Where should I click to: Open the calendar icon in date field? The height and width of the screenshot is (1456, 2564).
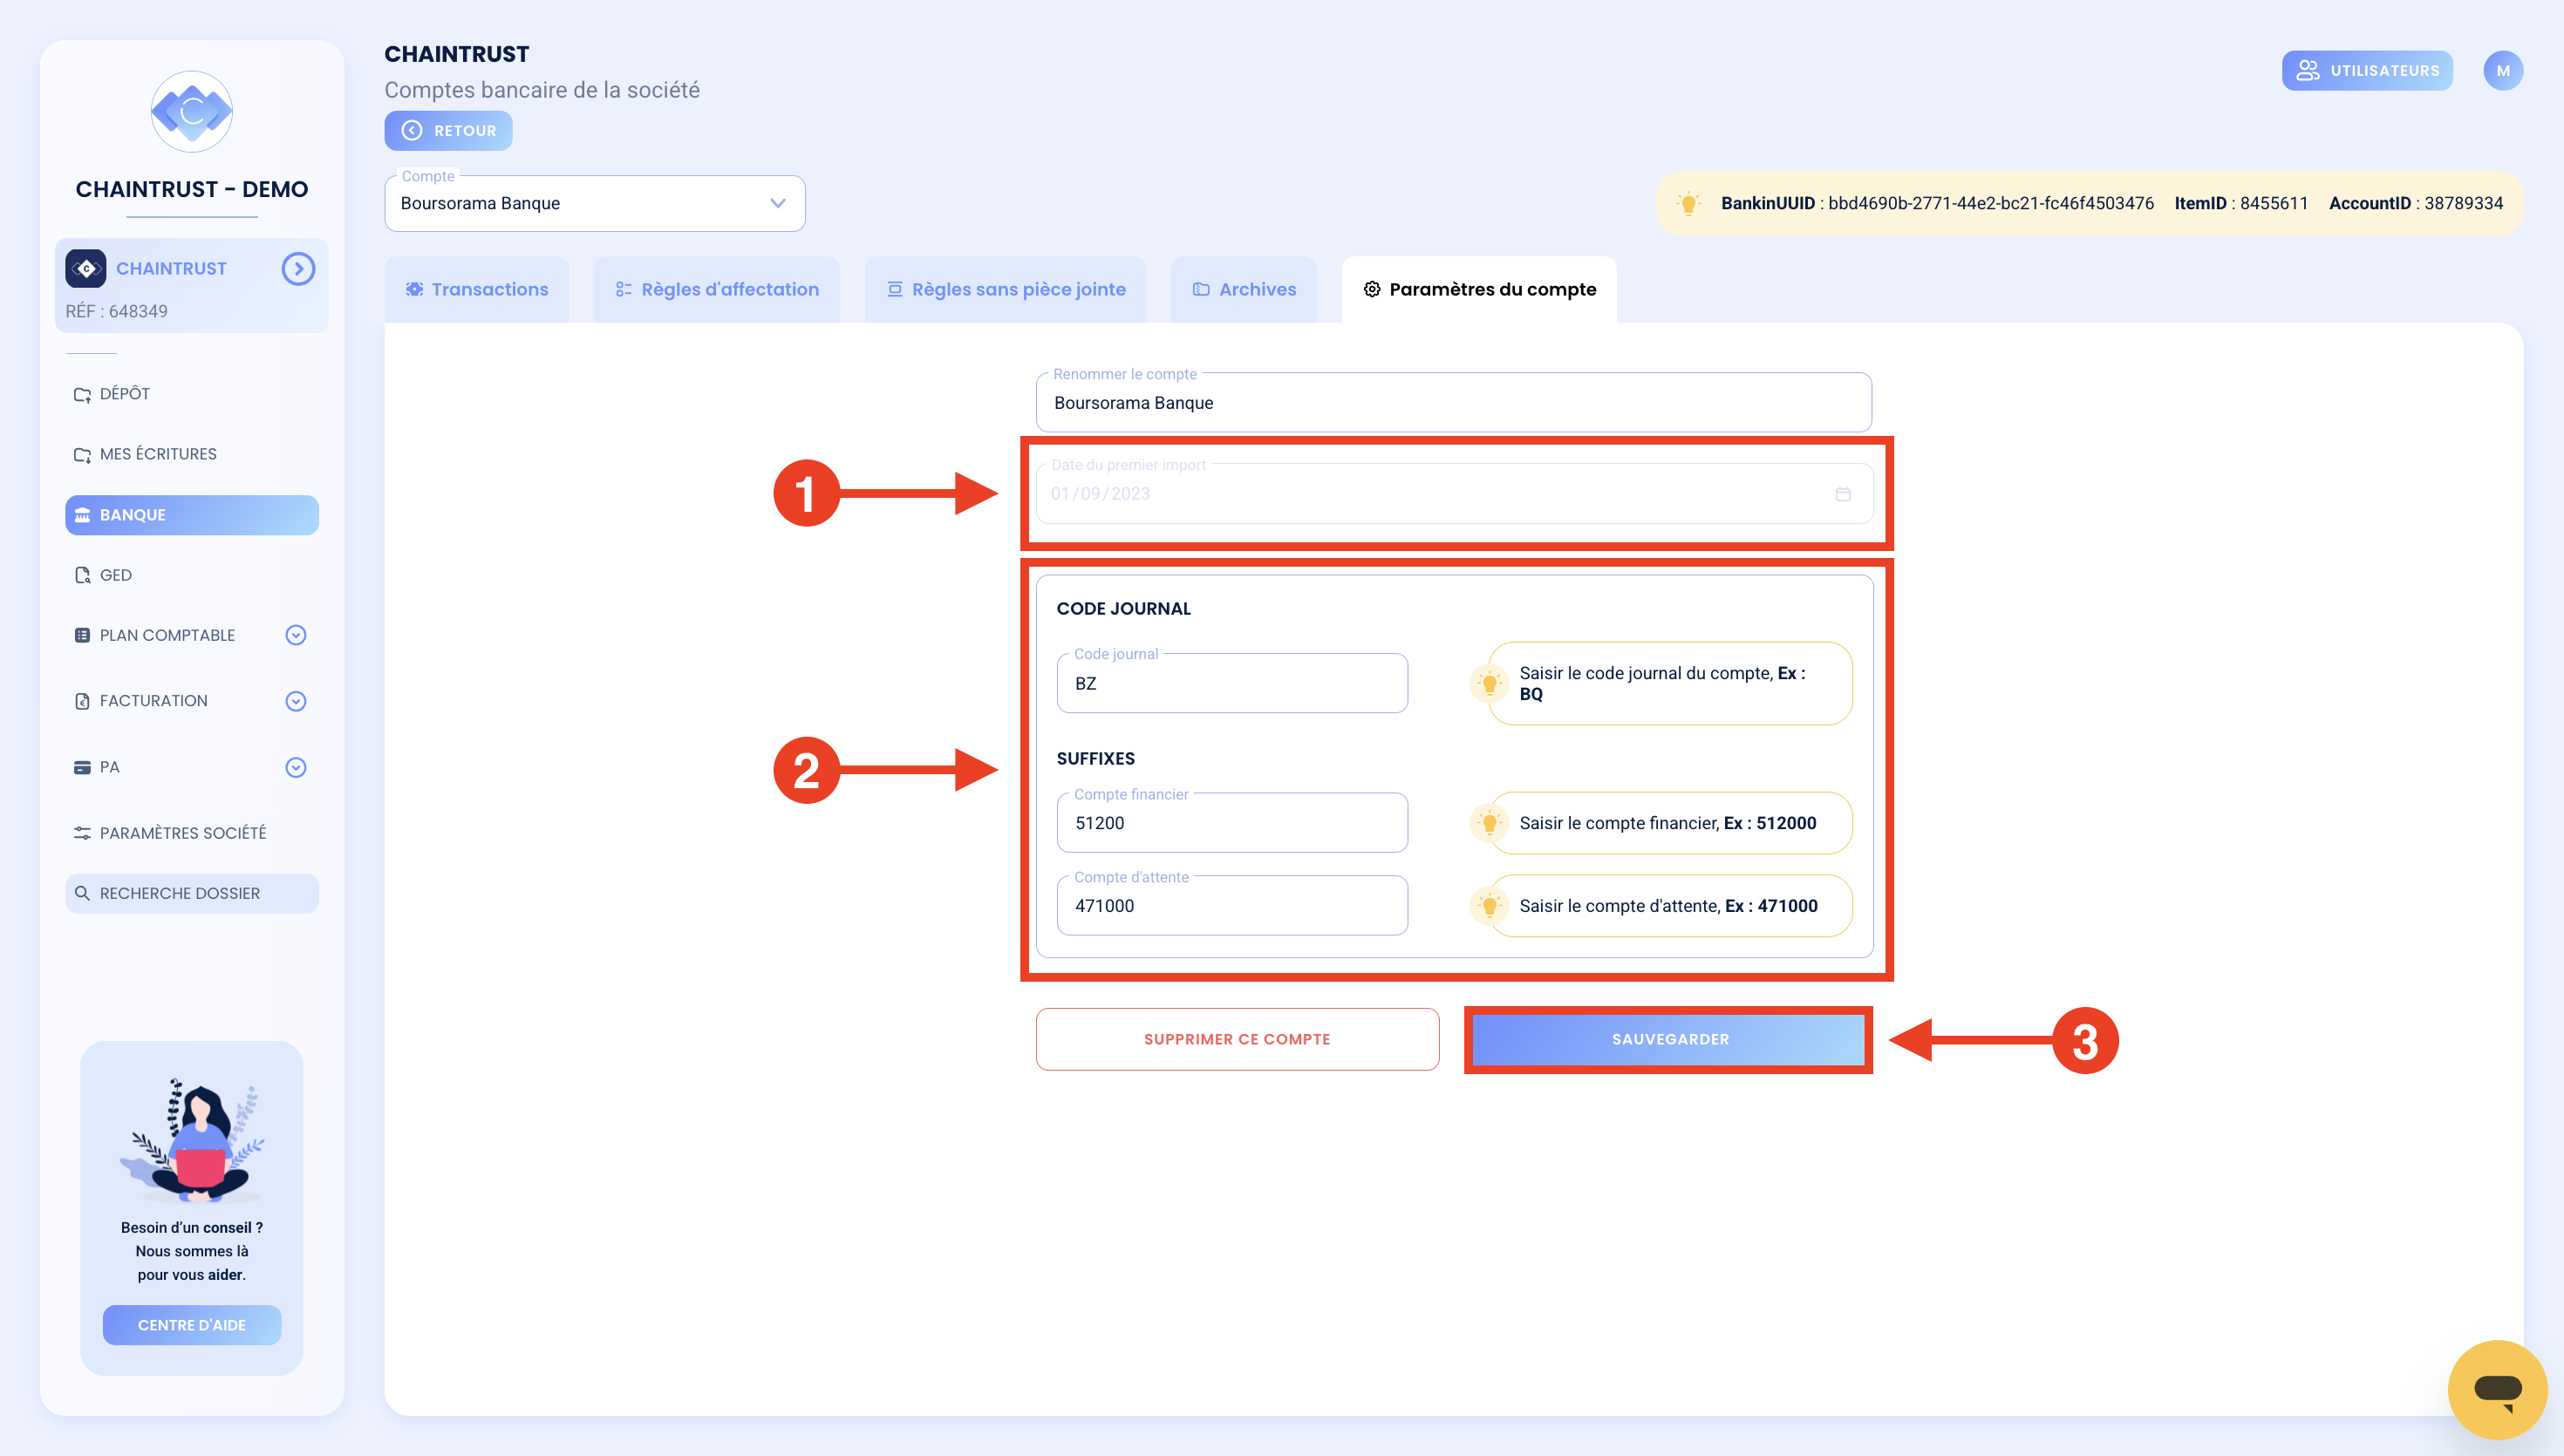[x=1843, y=494]
